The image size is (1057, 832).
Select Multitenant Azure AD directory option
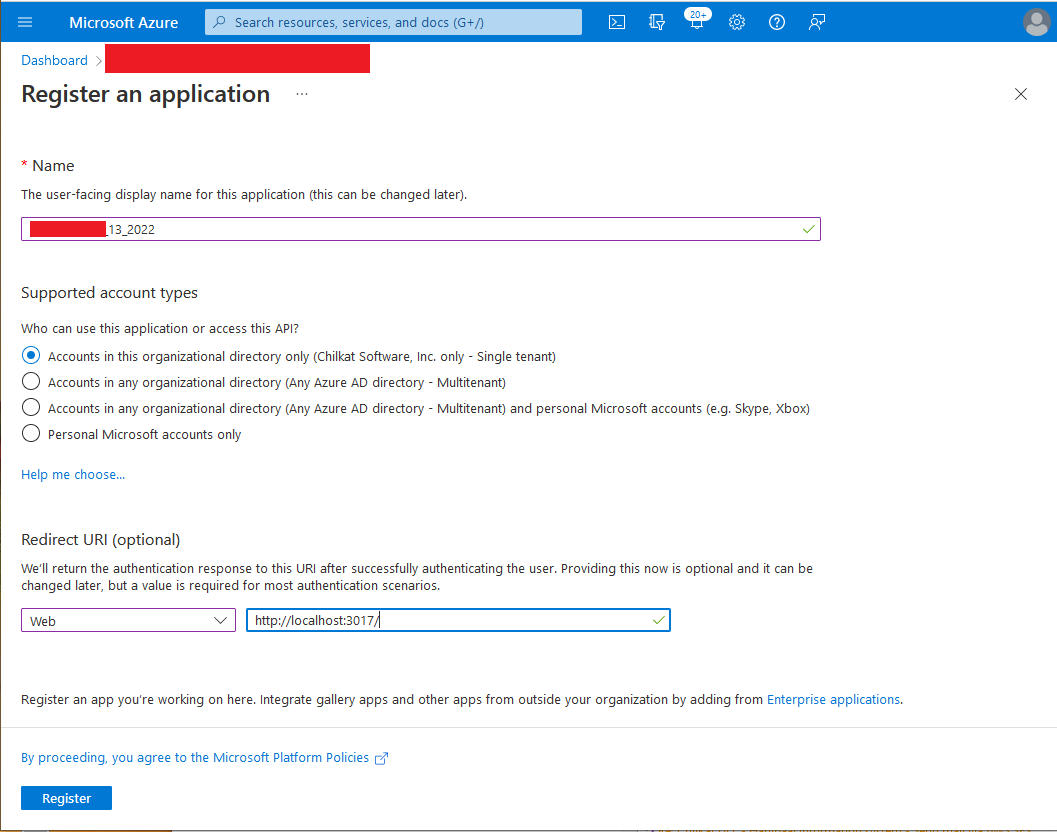31,382
